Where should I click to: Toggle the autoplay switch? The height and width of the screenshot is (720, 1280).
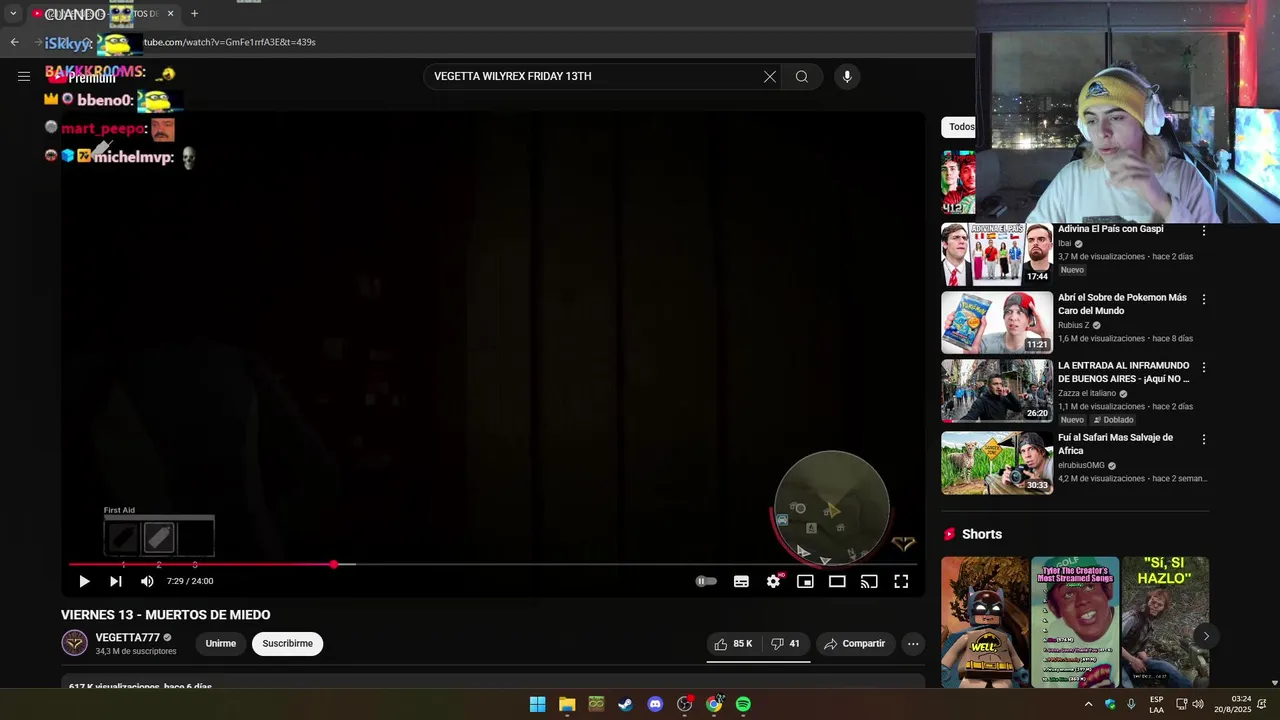(x=706, y=581)
